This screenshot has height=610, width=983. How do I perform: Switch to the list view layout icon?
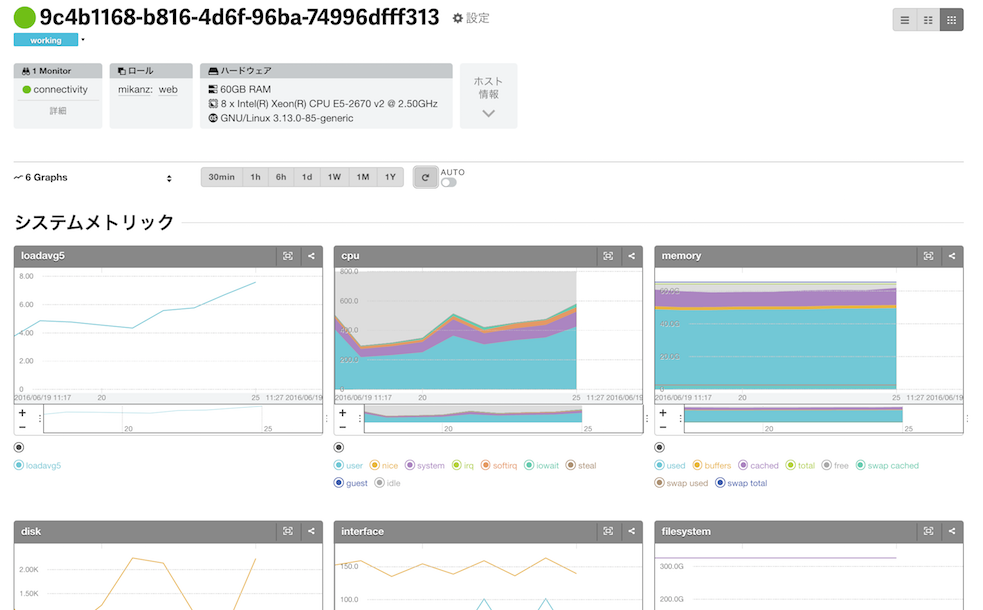pos(905,20)
